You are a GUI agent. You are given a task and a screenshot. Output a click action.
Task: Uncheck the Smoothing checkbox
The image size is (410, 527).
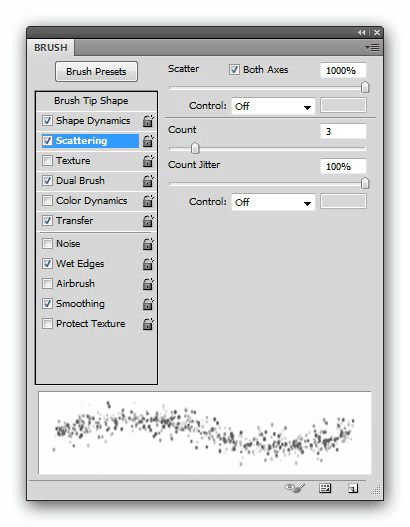pyautogui.click(x=47, y=303)
